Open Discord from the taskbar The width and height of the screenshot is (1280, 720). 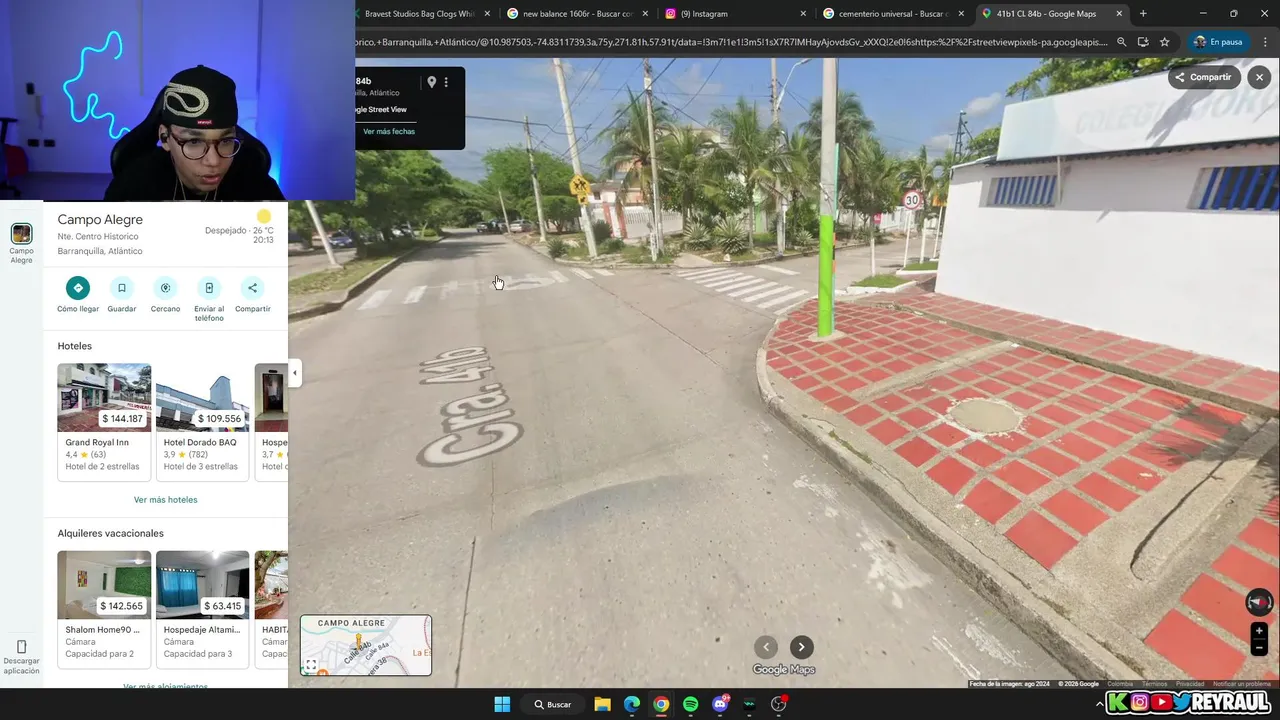pos(720,704)
